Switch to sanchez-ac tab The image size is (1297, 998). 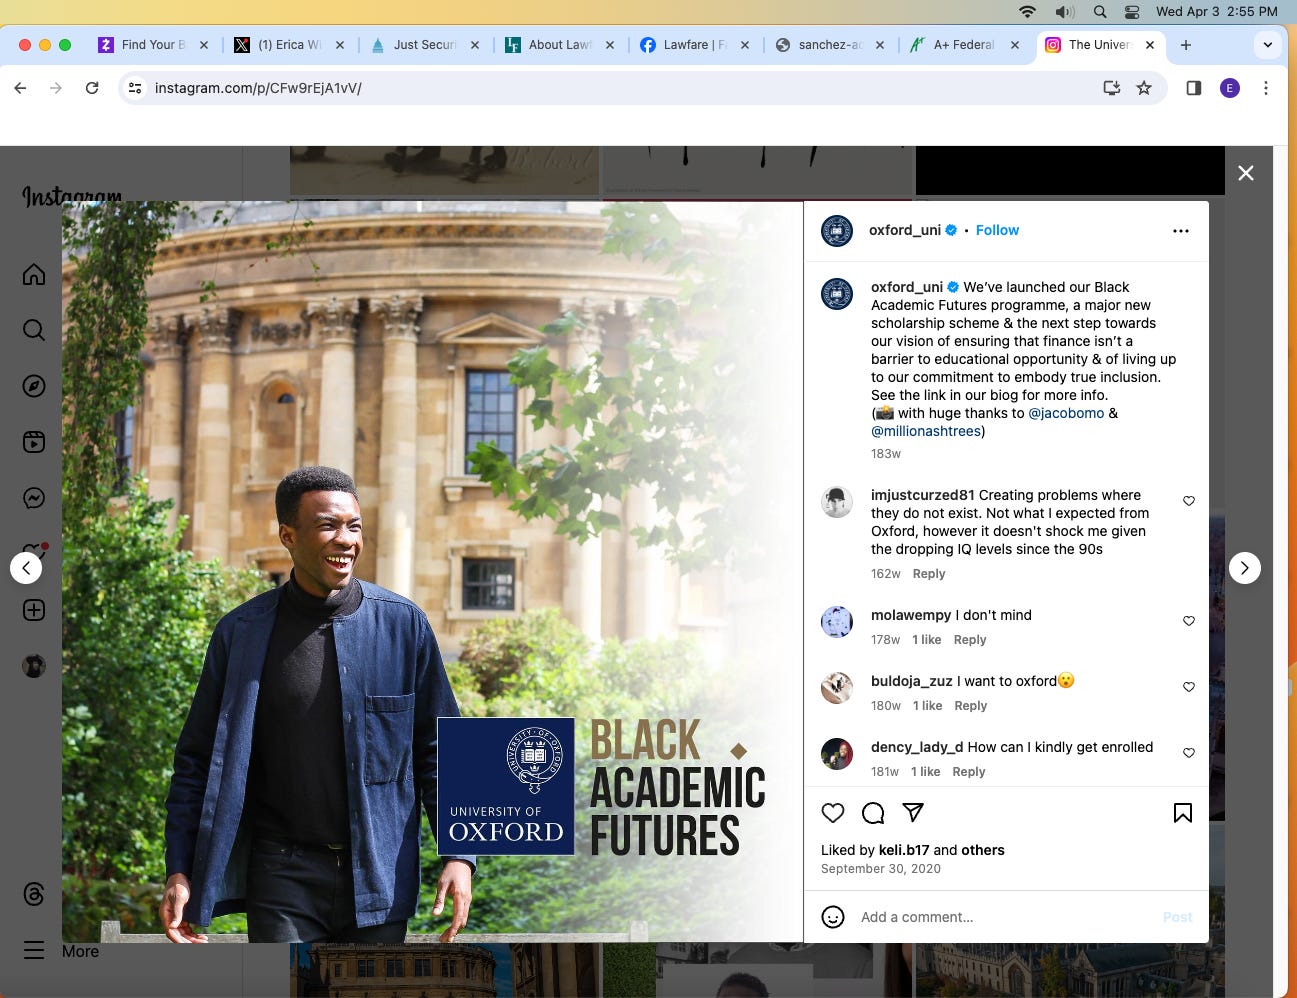(829, 45)
